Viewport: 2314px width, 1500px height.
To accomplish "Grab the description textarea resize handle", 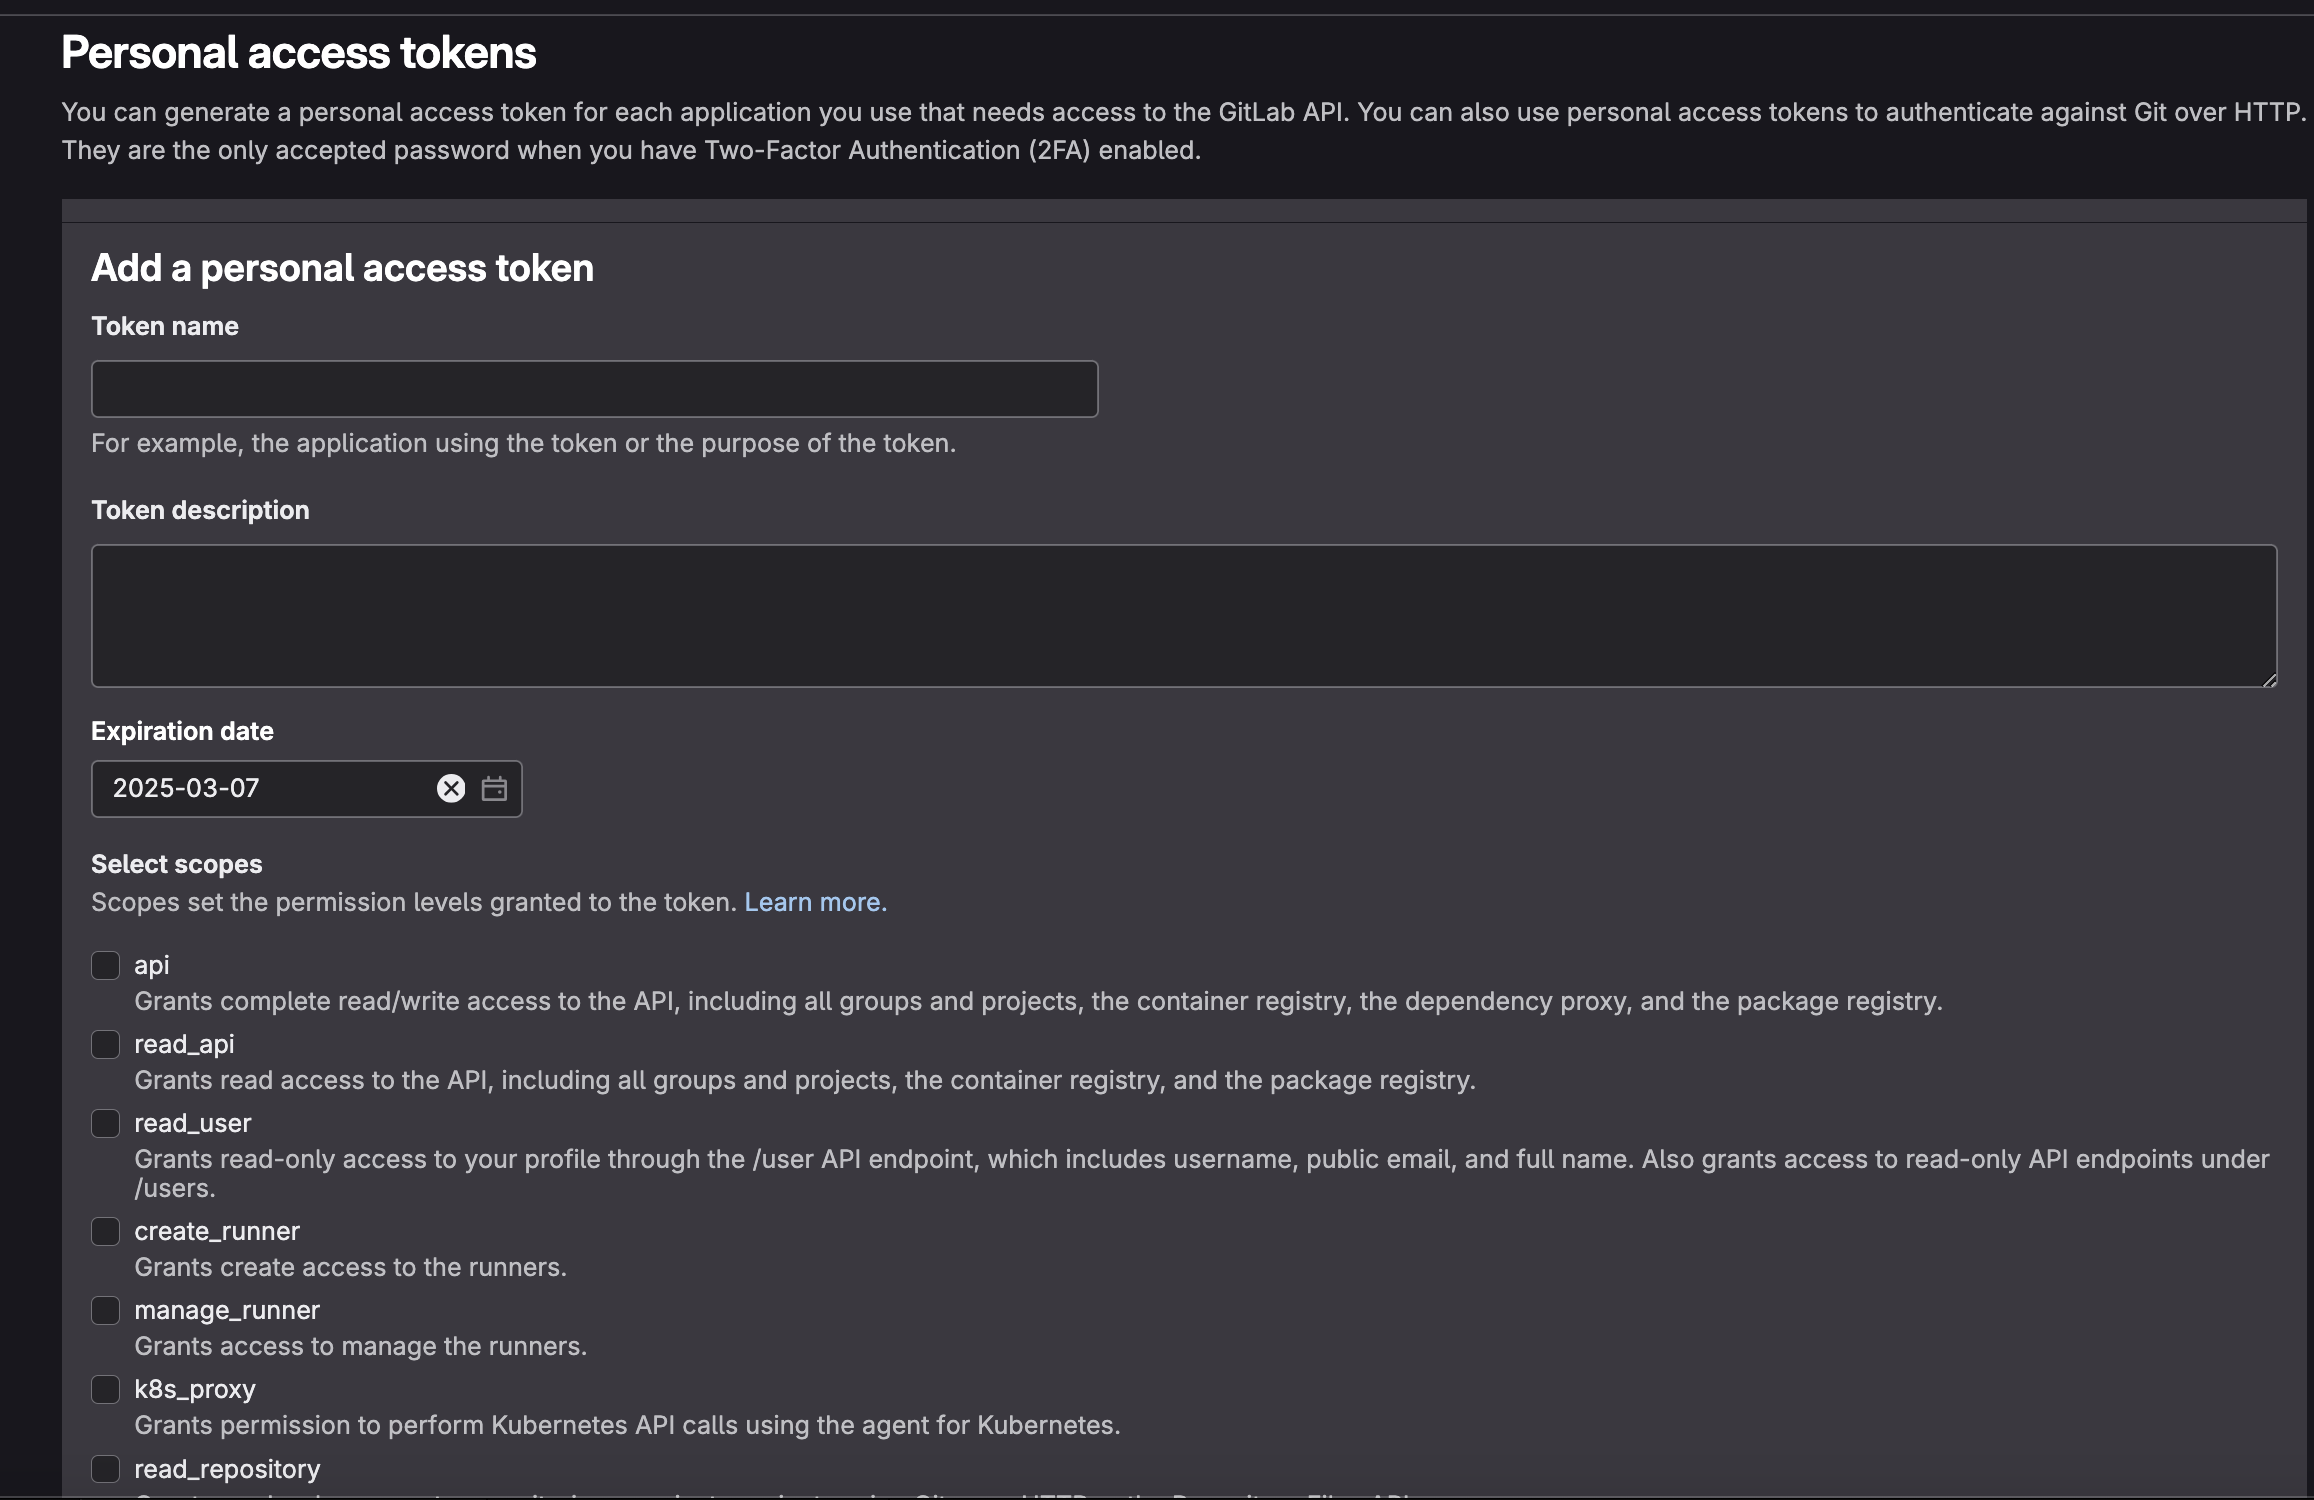I will (2269, 680).
